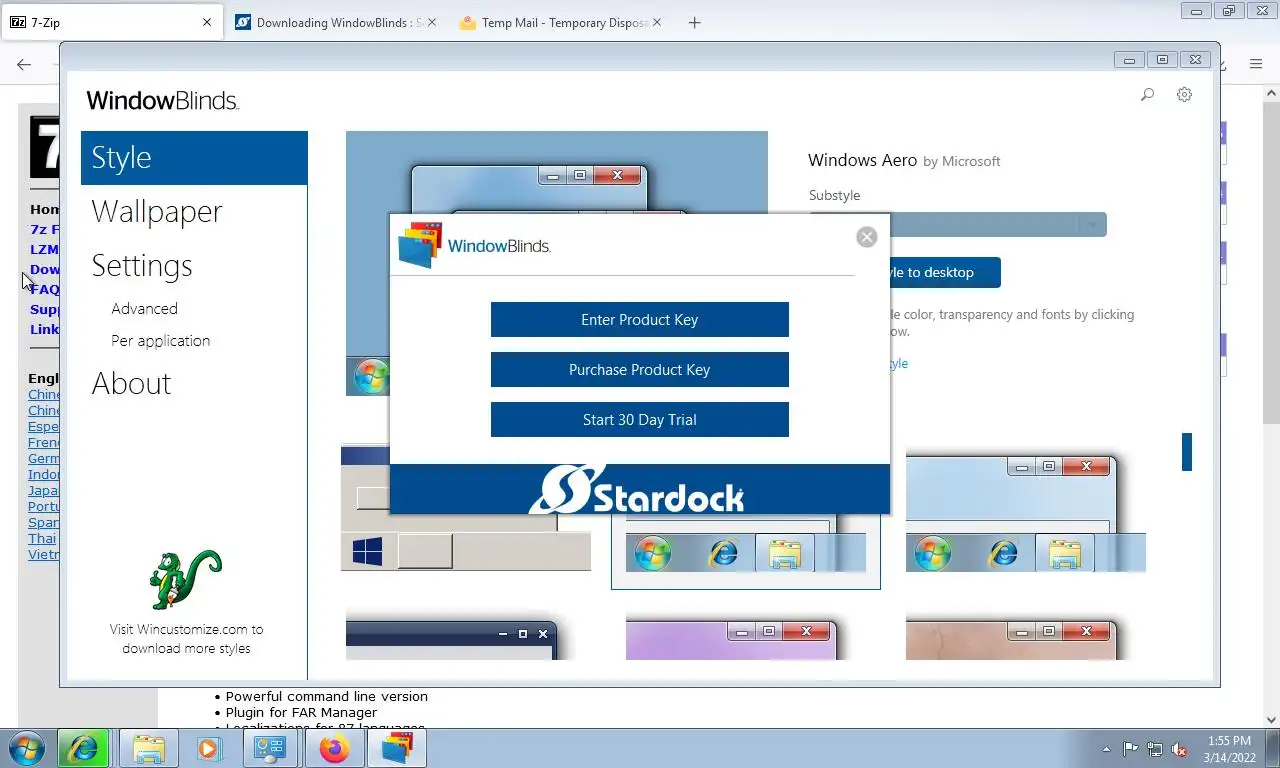Screen dimensions: 1280x768
Task: Click the blue scrollbar in styles list
Action: 1187,452
